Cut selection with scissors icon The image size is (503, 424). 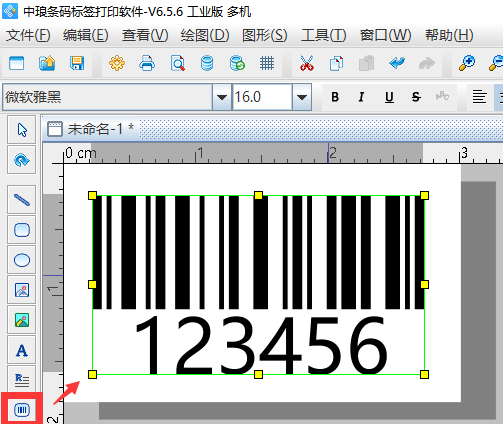(307, 63)
